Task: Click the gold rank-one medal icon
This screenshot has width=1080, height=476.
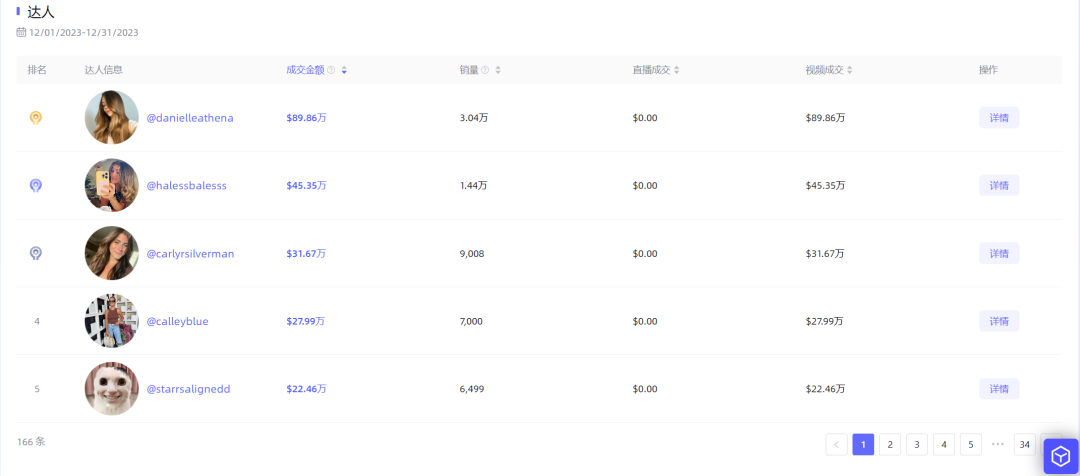Action: (x=36, y=118)
